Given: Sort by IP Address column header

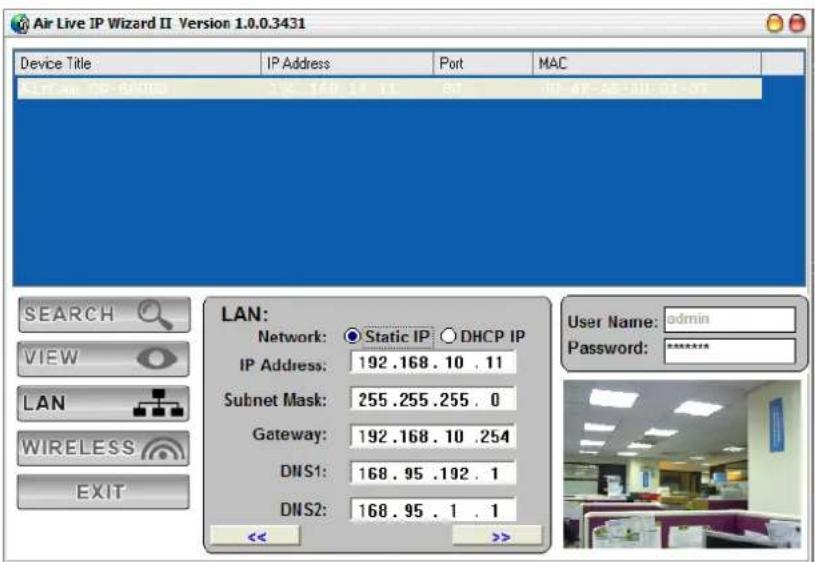Looking at the screenshot, I should coord(347,63).
